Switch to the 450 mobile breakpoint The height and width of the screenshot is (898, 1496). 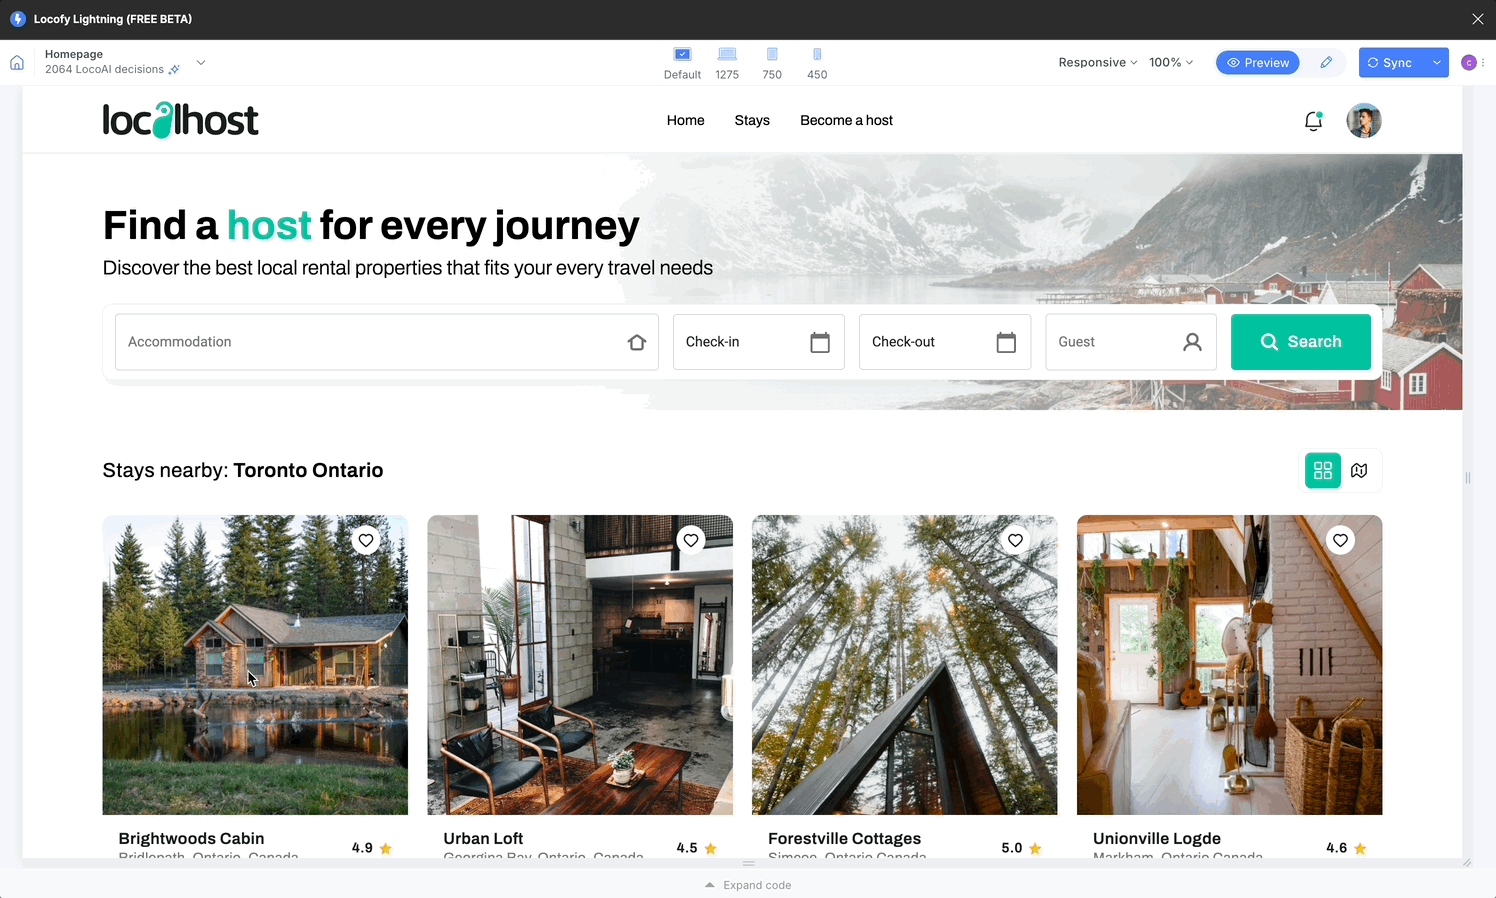point(817,55)
